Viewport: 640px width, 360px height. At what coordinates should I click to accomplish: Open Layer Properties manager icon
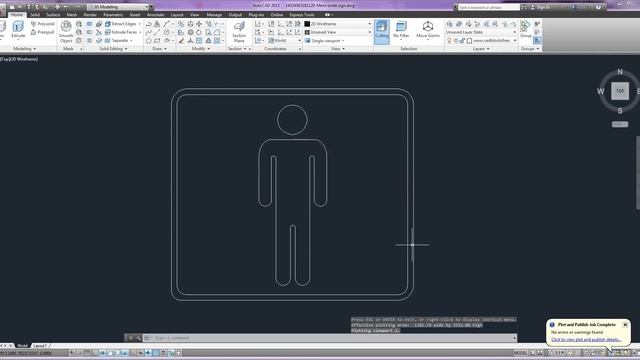point(449,24)
